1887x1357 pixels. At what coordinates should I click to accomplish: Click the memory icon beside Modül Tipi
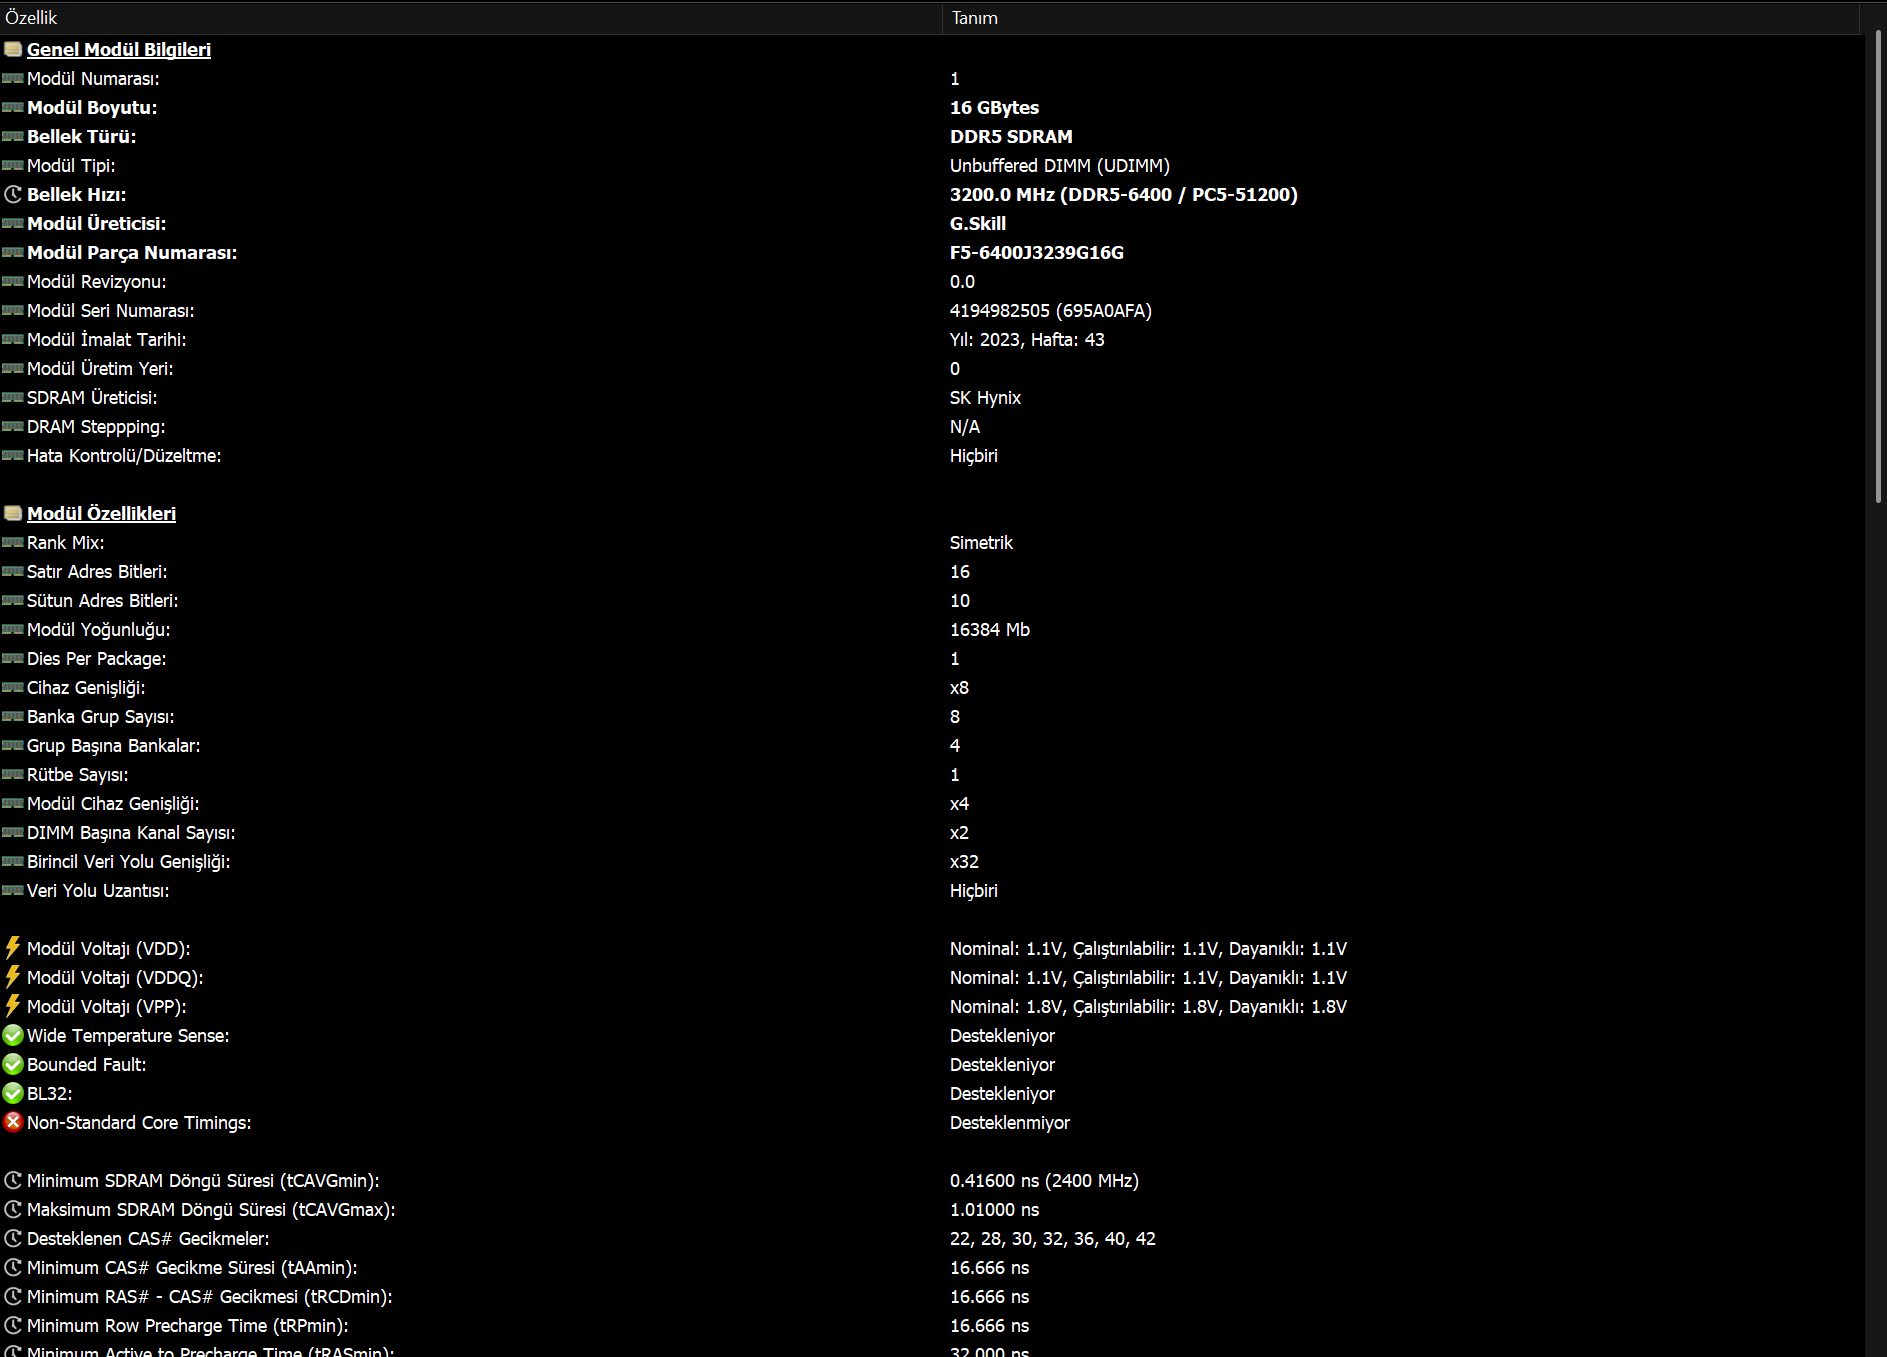click(13, 165)
